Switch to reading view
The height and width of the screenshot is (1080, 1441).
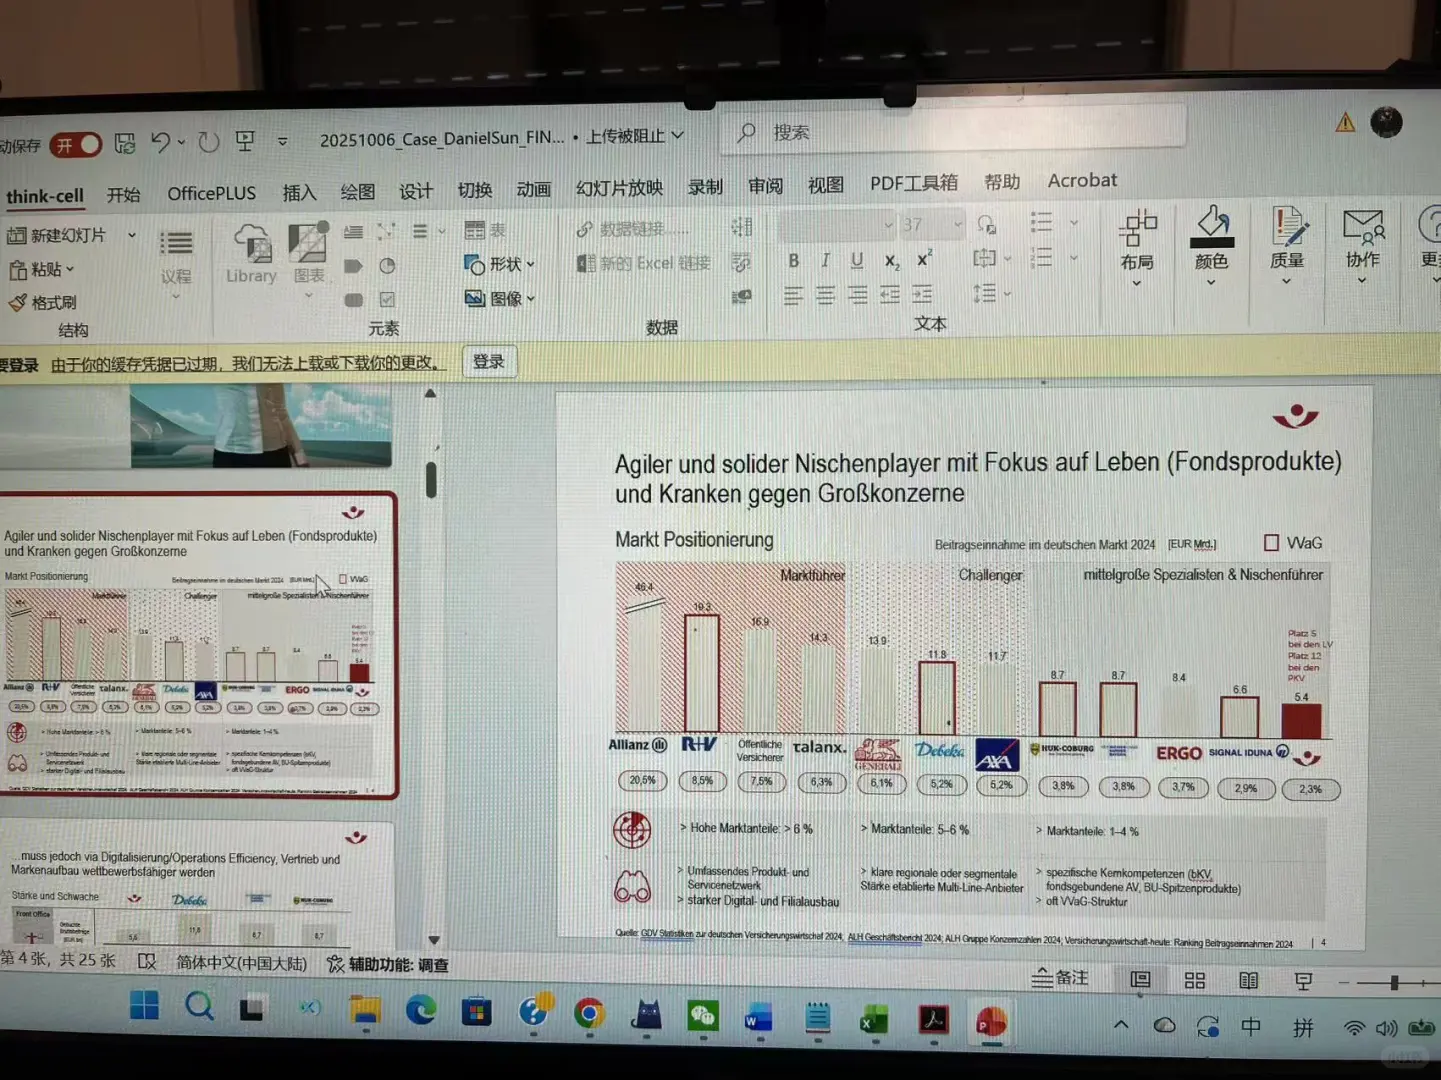[1248, 980]
